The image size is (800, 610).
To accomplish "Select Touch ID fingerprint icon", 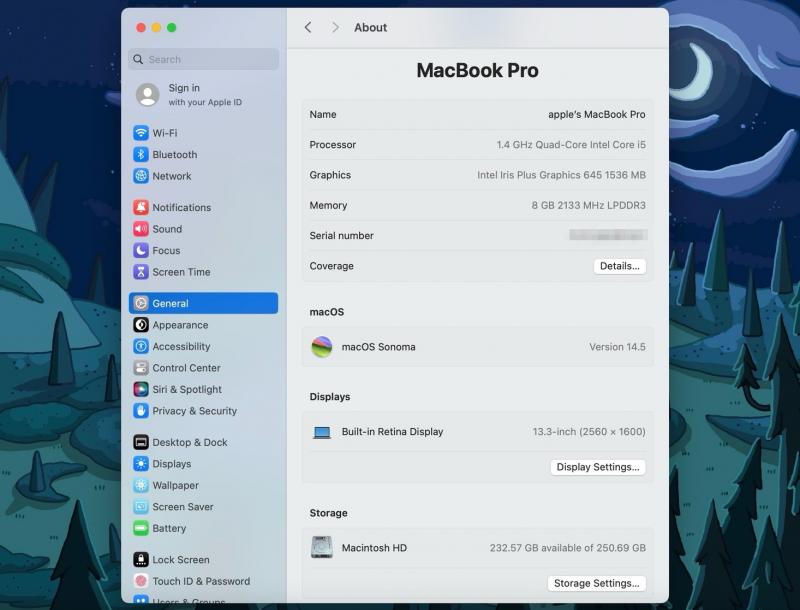I will (x=141, y=581).
